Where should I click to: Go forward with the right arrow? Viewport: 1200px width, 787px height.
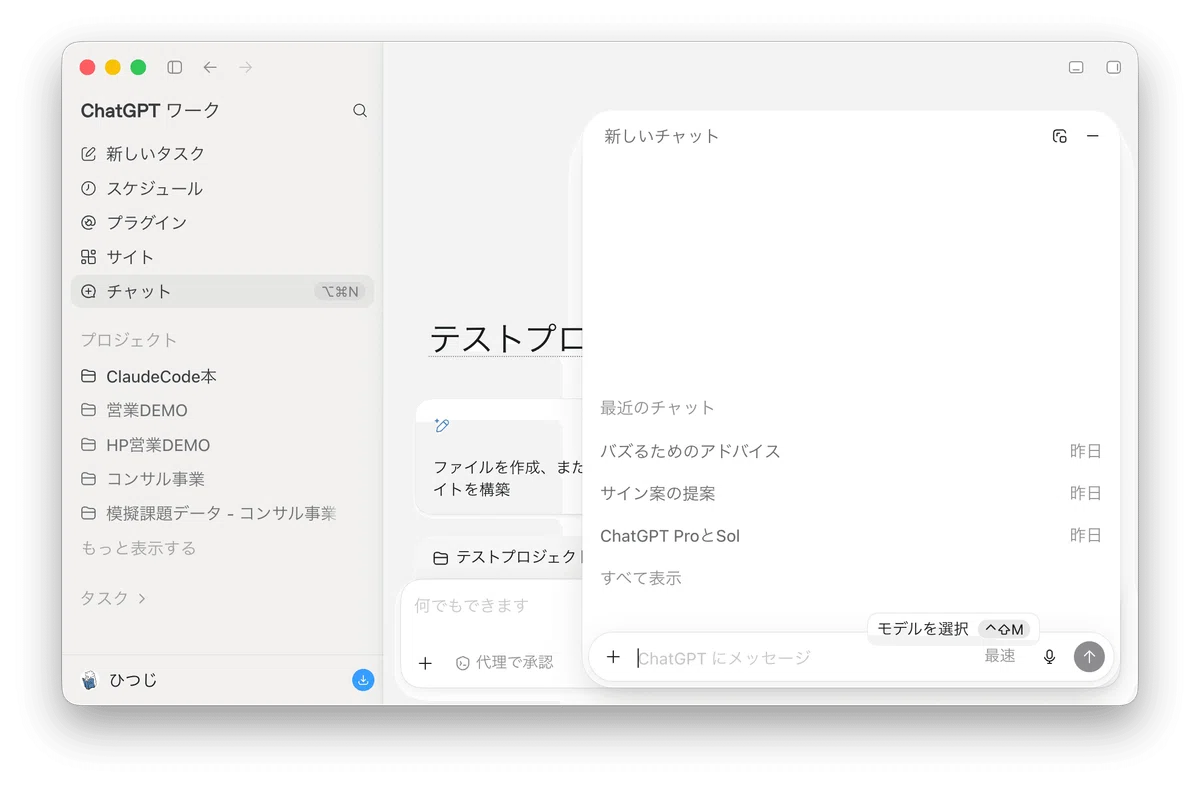pyautogui.click(x=246, y=67)
